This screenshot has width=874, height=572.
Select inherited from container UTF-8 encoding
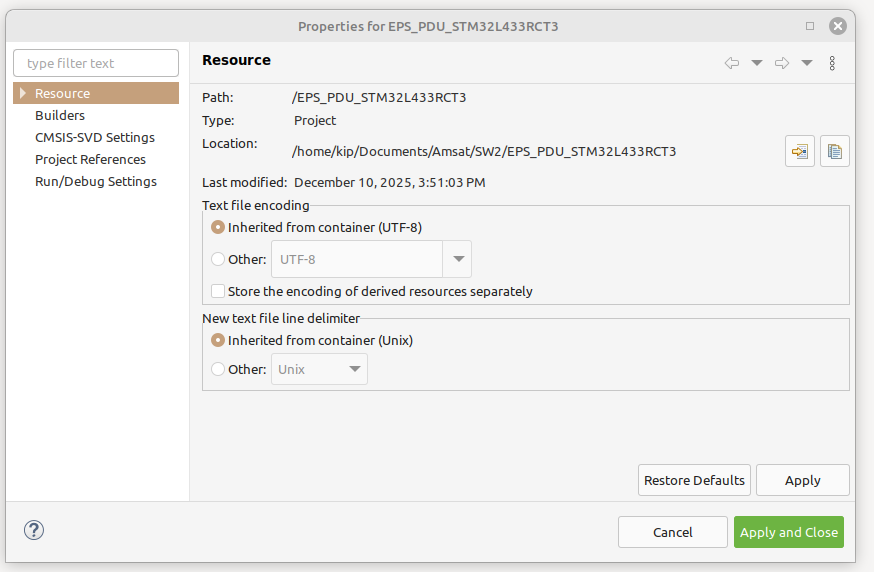219,227
